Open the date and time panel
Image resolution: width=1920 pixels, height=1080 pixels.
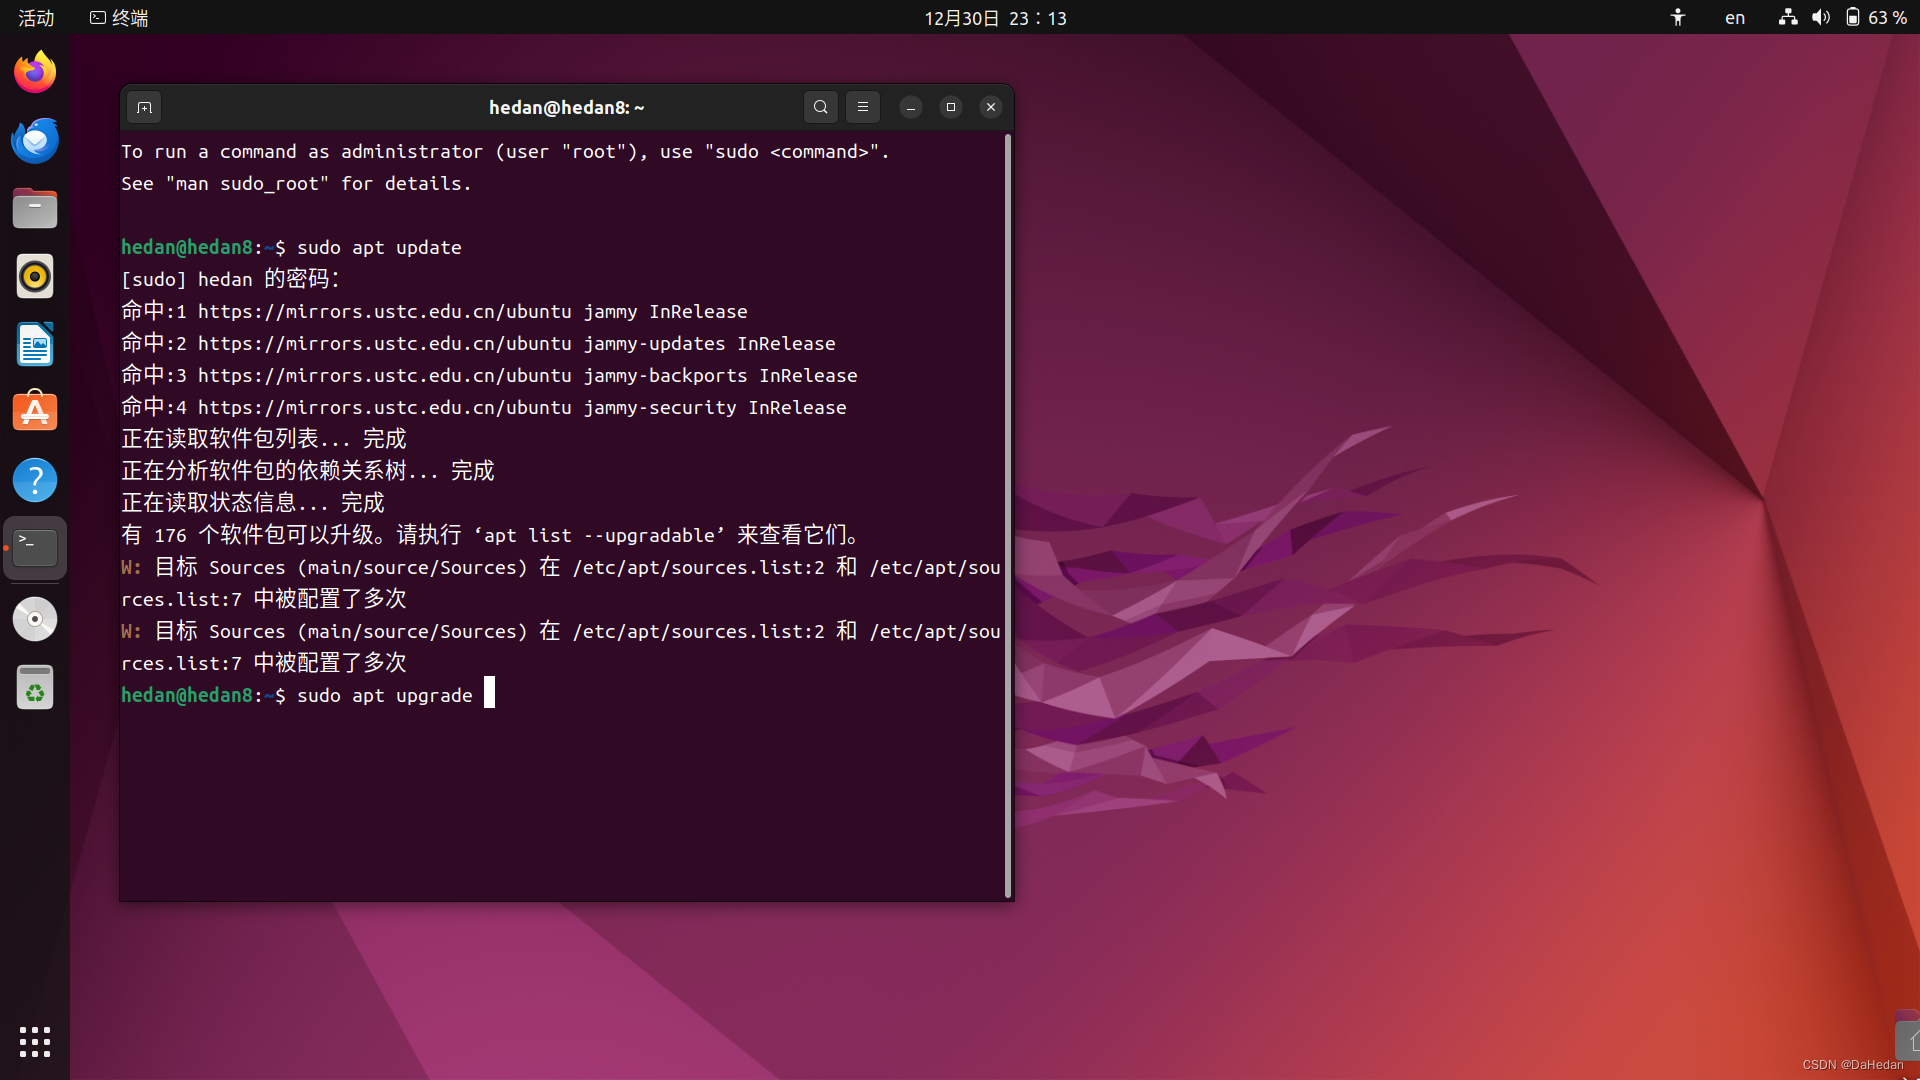pos(995,18)
